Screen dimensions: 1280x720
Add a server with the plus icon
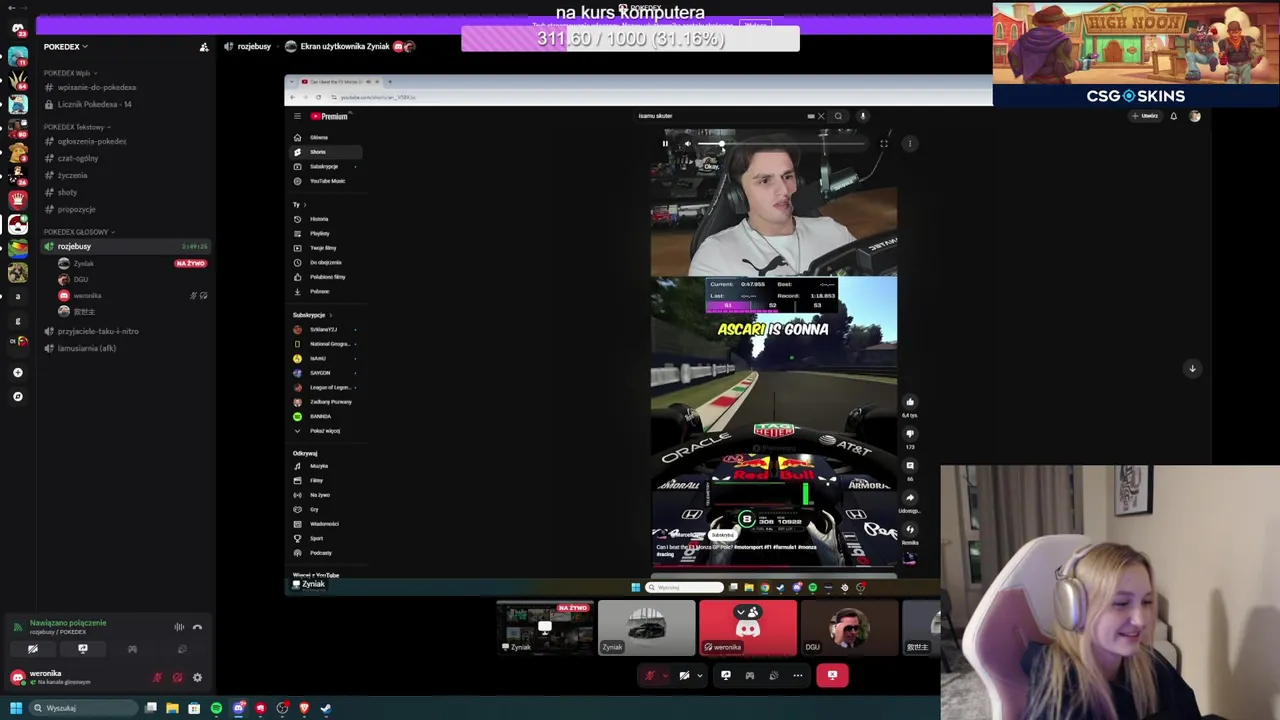[17, 372]
